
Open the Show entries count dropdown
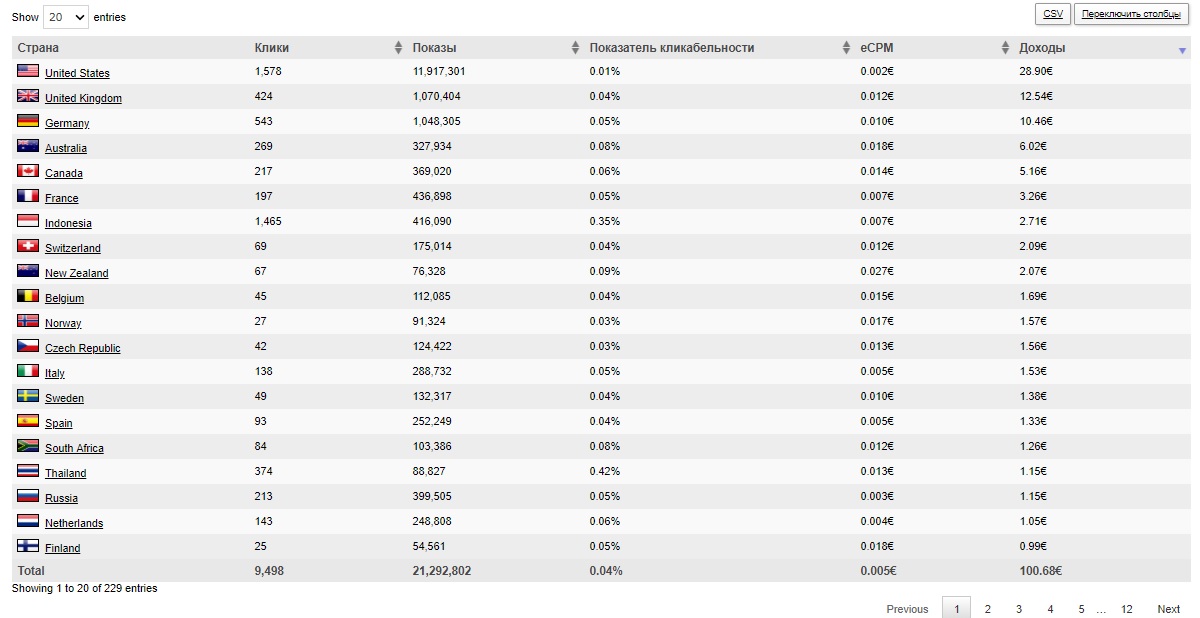click(66, 17)
